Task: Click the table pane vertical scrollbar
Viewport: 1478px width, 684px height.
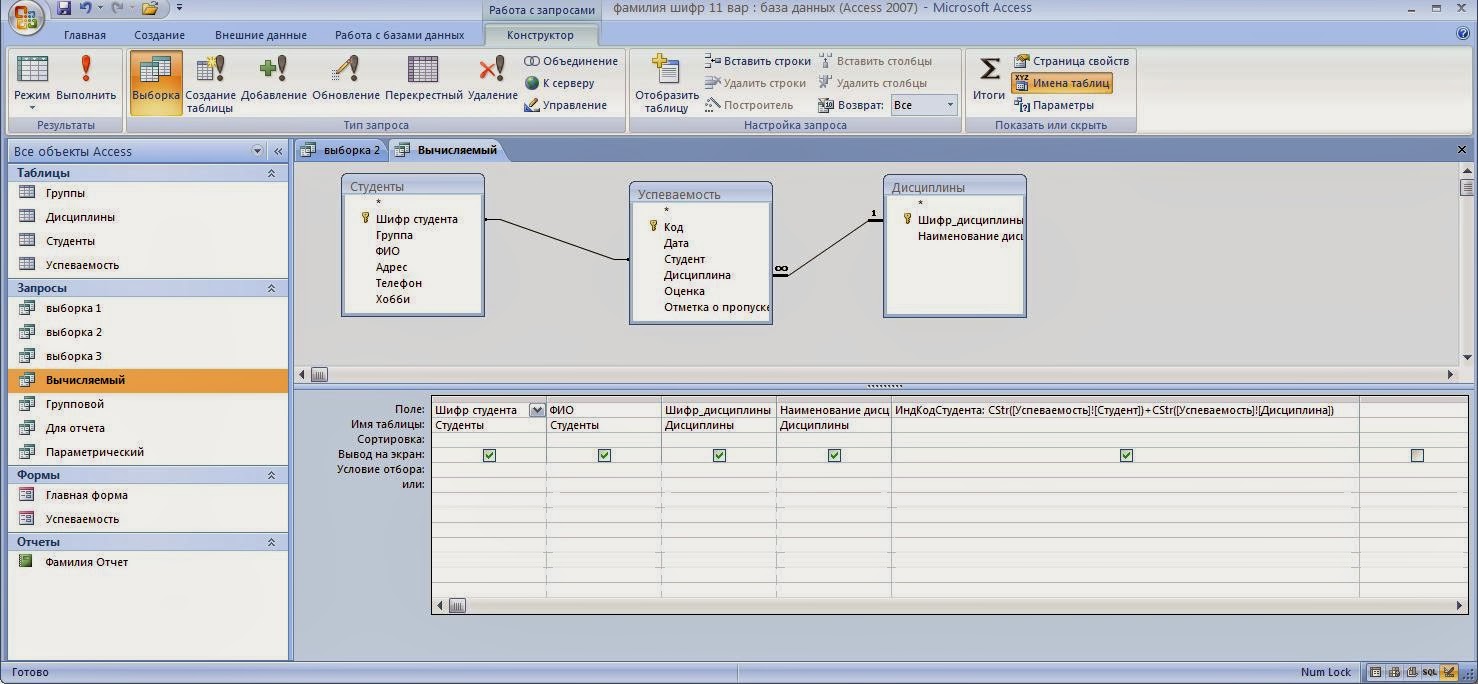Action: [1467, 264]
